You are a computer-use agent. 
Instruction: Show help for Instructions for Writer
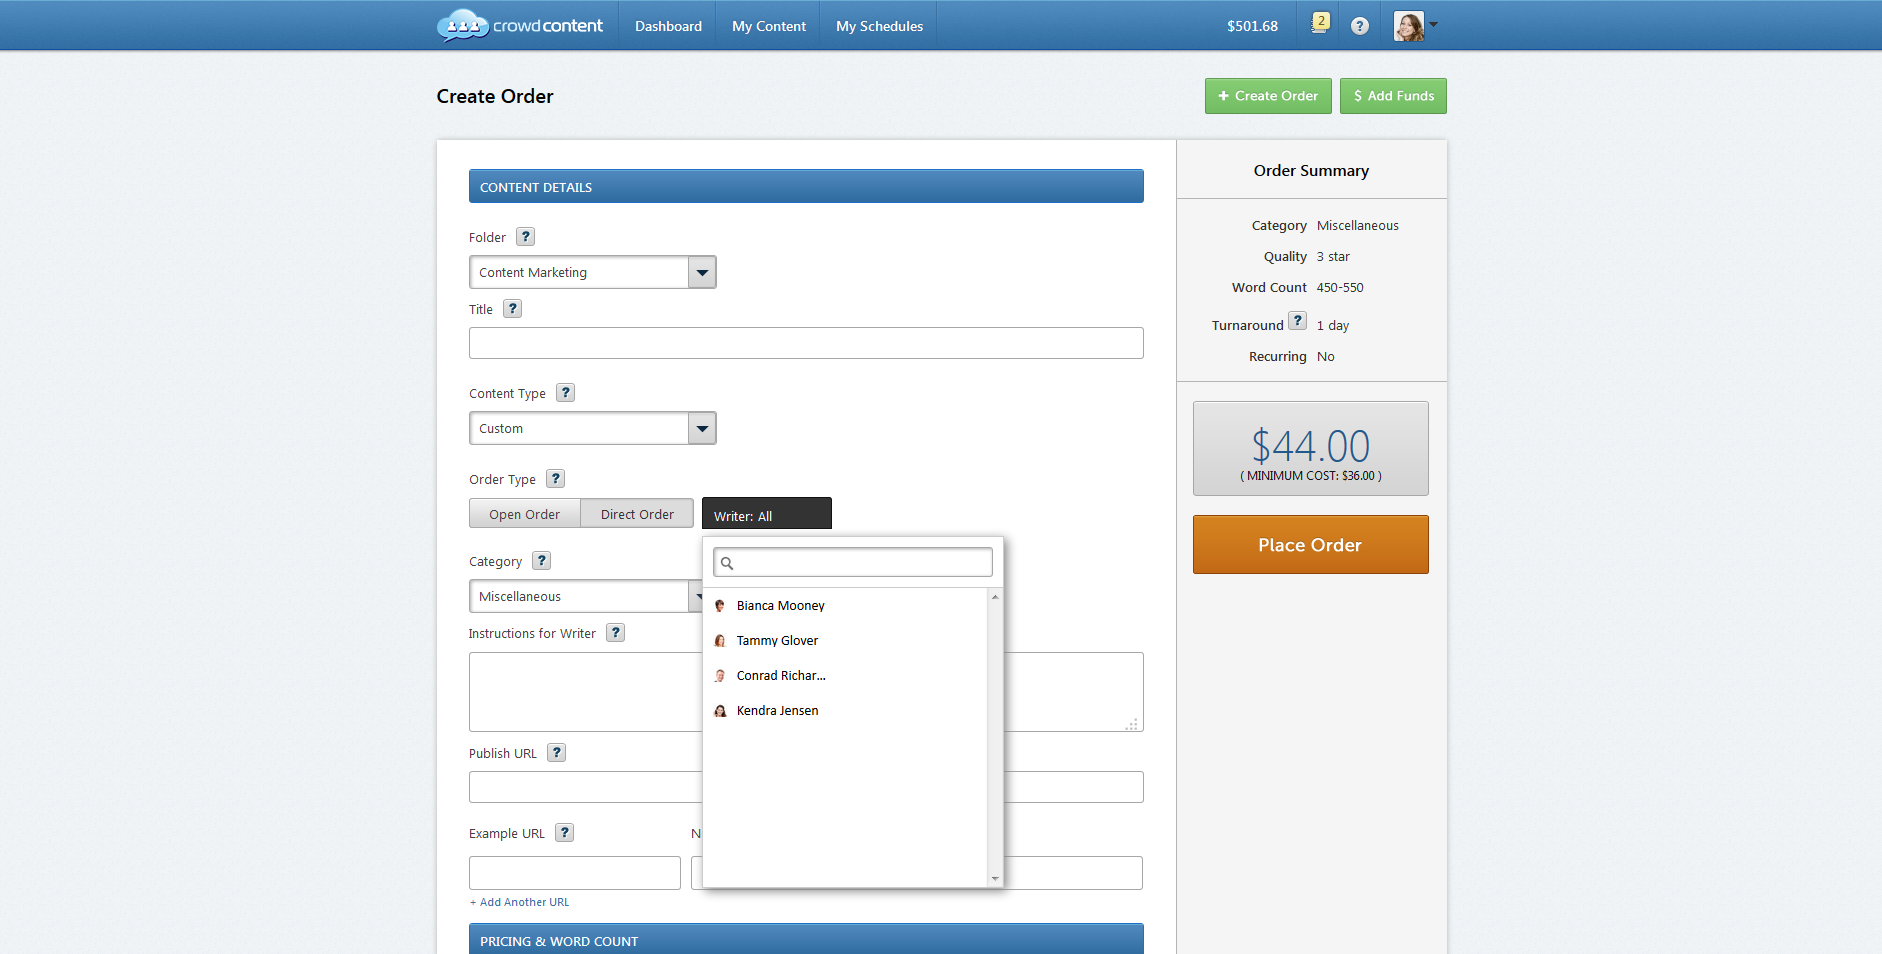pyautogui.click(x=615, y=633)
